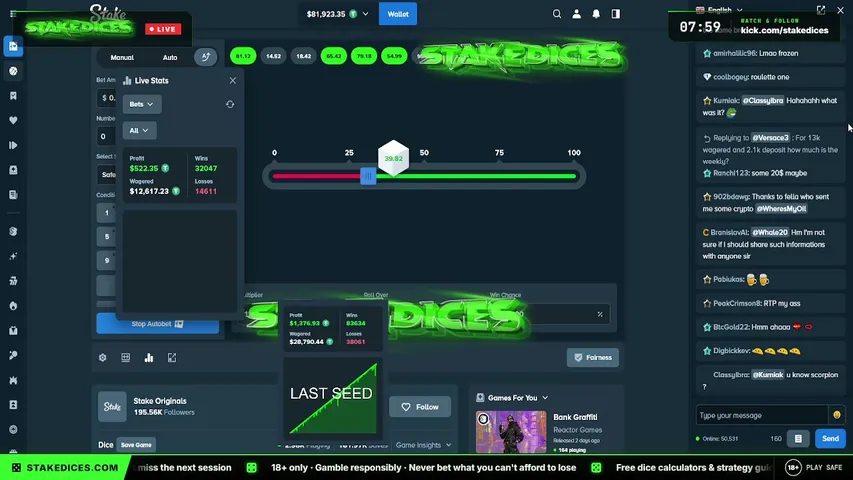Open the emoji picker in chat

pos(837,415)
